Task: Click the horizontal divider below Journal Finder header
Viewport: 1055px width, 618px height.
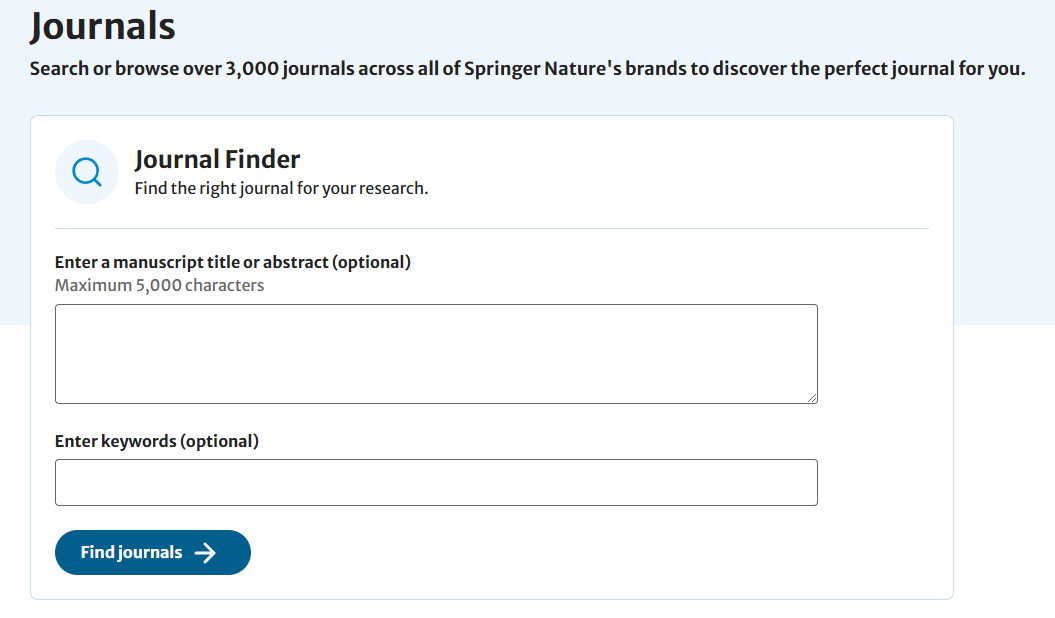Action: point(492,229)
